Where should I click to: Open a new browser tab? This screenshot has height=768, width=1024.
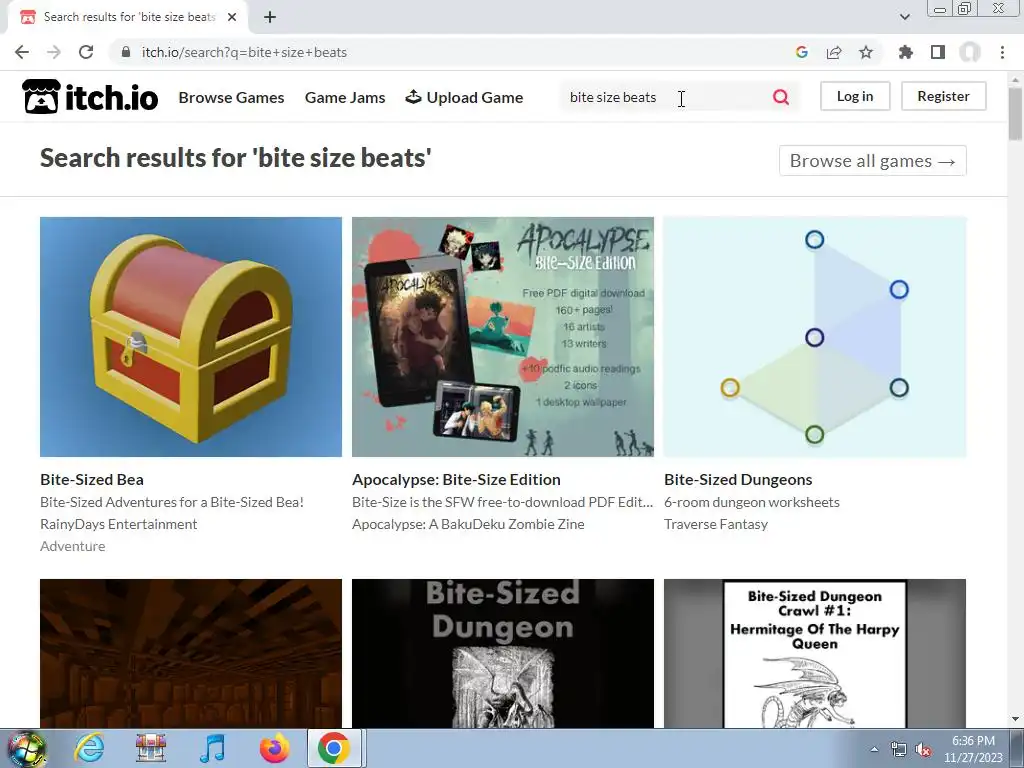click(x=270, y=17)
